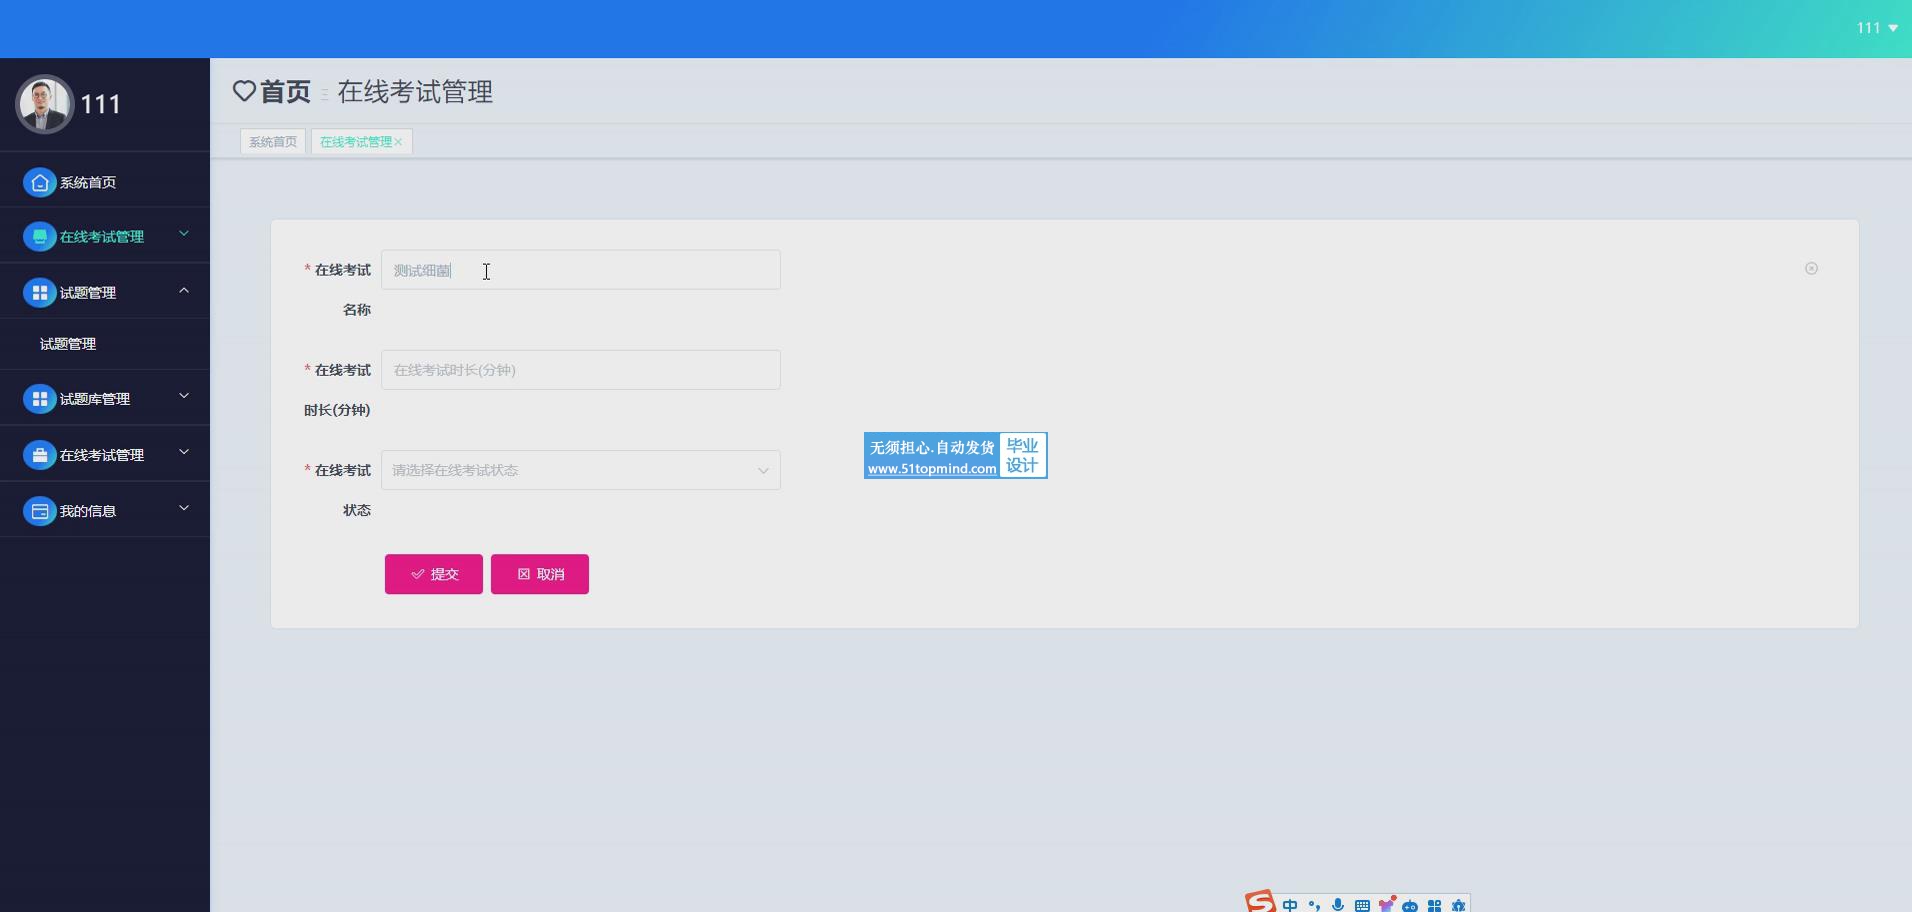
Task: Click the 在线考试管理 page title text
Action: point(415,91)
